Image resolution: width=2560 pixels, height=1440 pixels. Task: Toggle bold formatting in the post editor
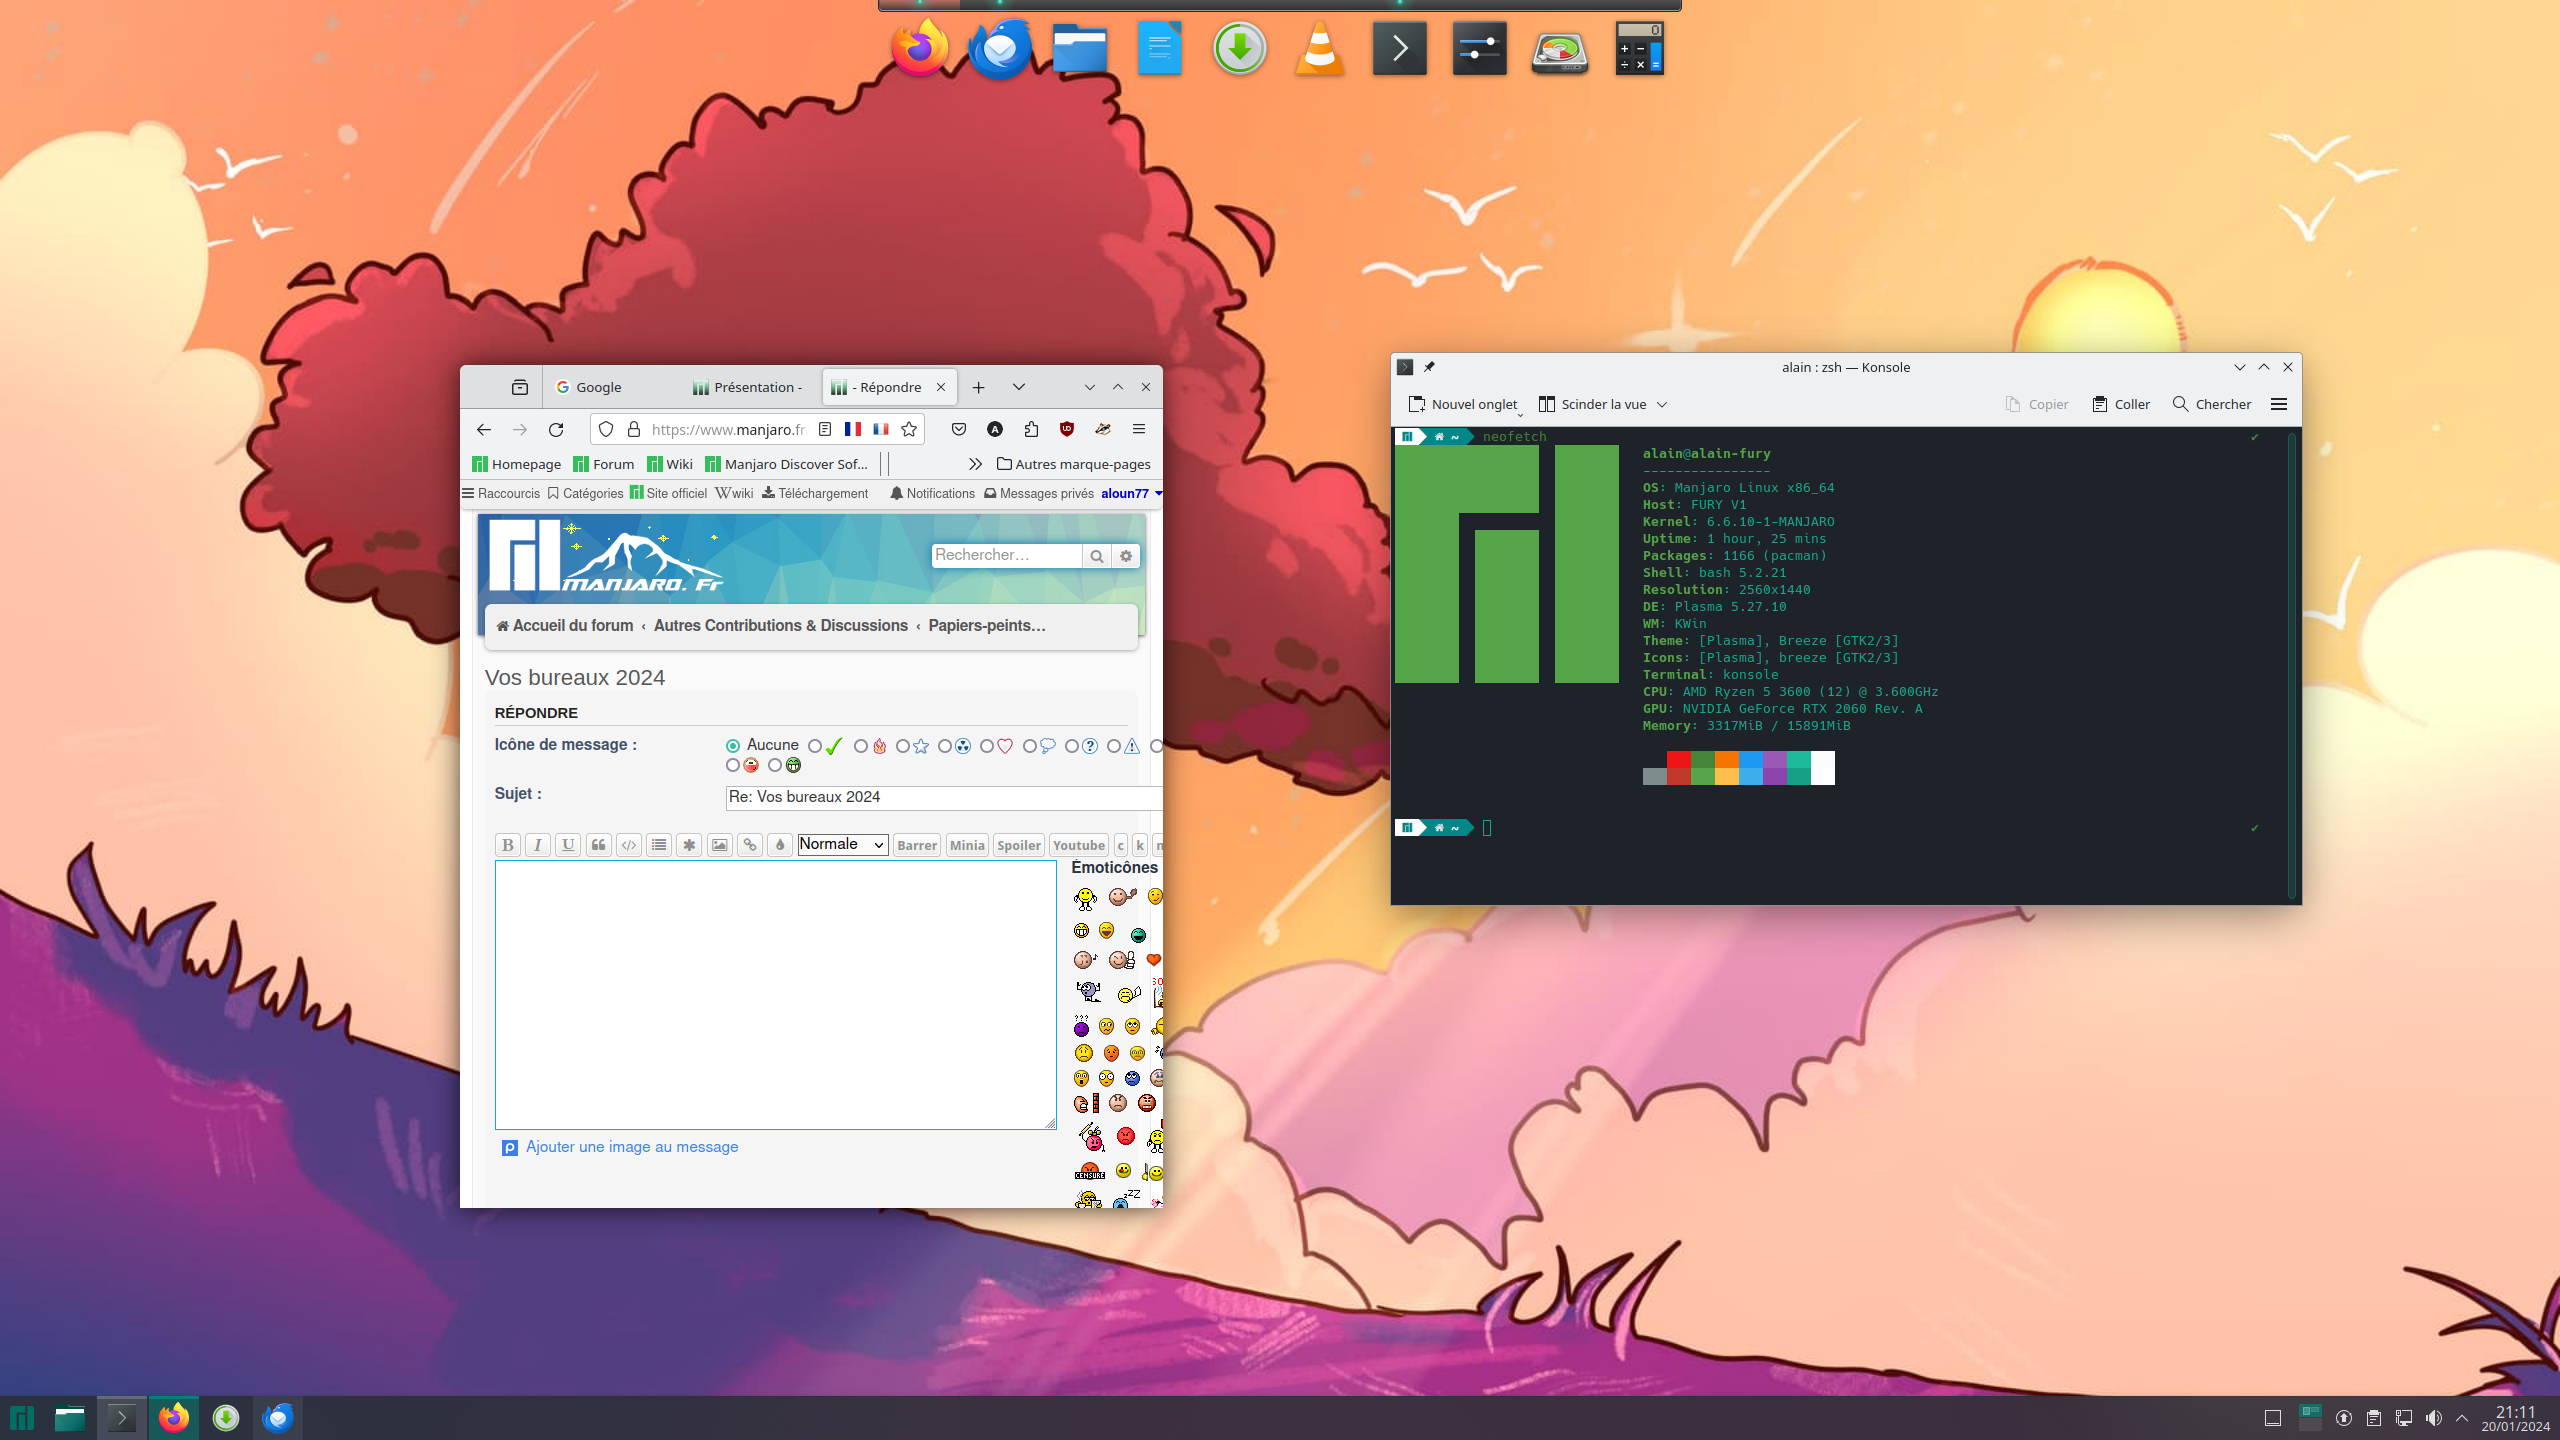click(508, 845)
